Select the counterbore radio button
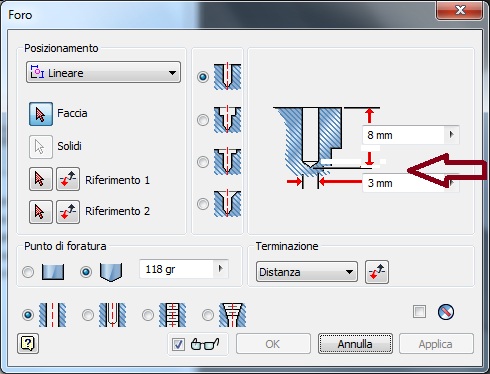The width and height of the screenshot is (490, 374). coord(203,120)
